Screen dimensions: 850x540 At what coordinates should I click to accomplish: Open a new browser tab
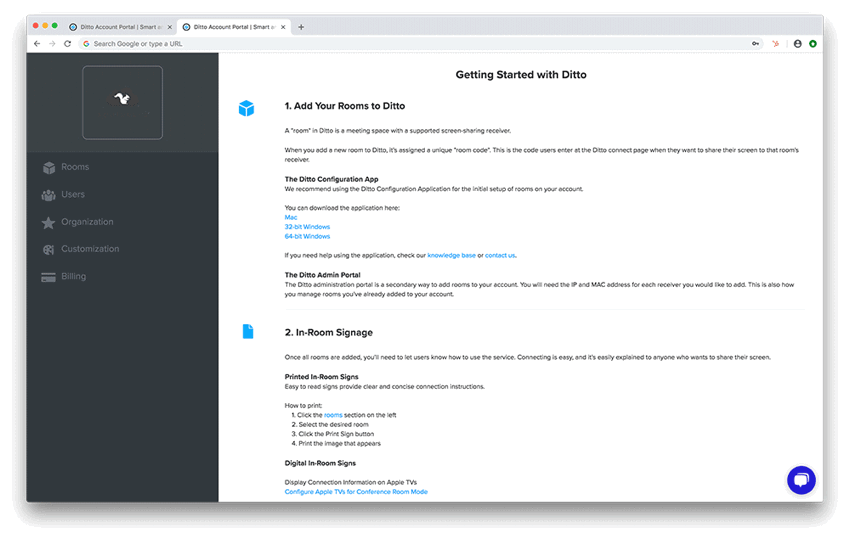point(301,27)
